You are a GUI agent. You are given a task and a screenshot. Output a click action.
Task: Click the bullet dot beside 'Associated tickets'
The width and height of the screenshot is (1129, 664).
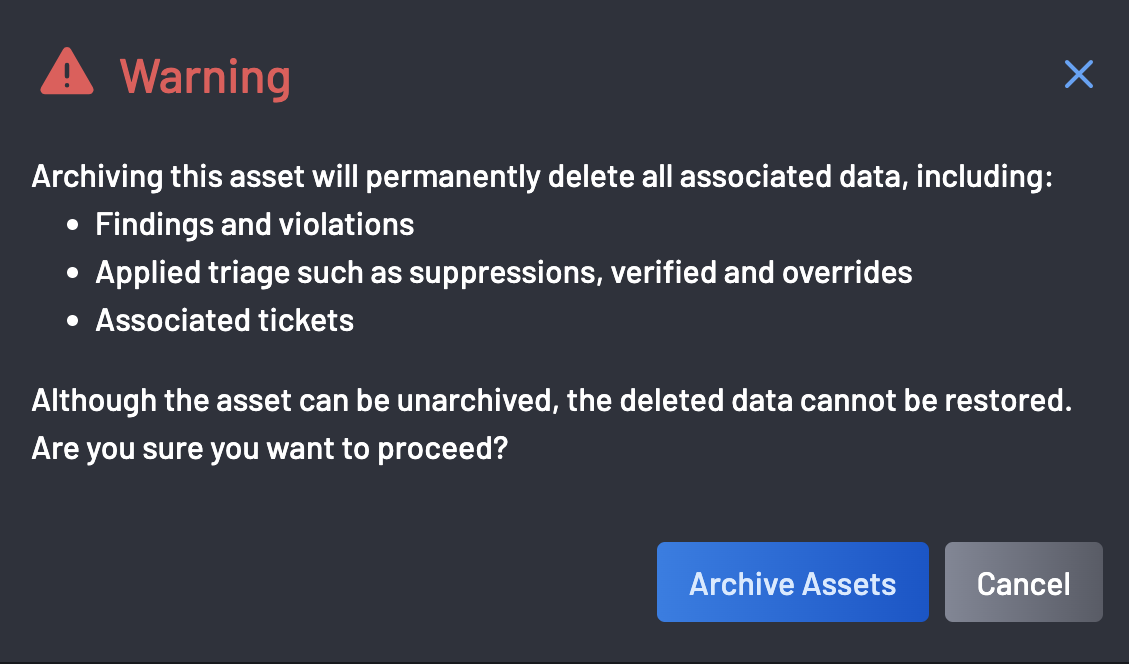(x=72, y=321)
